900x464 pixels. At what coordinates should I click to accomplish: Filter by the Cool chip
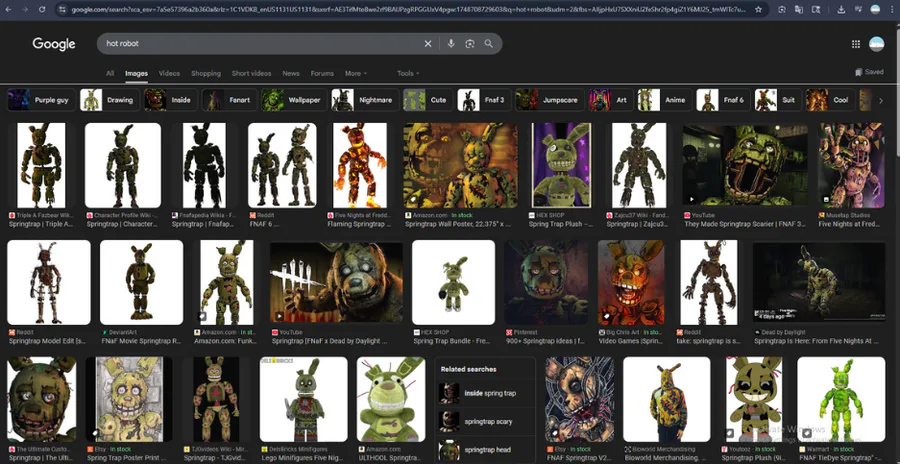click(x=831, y=100)
